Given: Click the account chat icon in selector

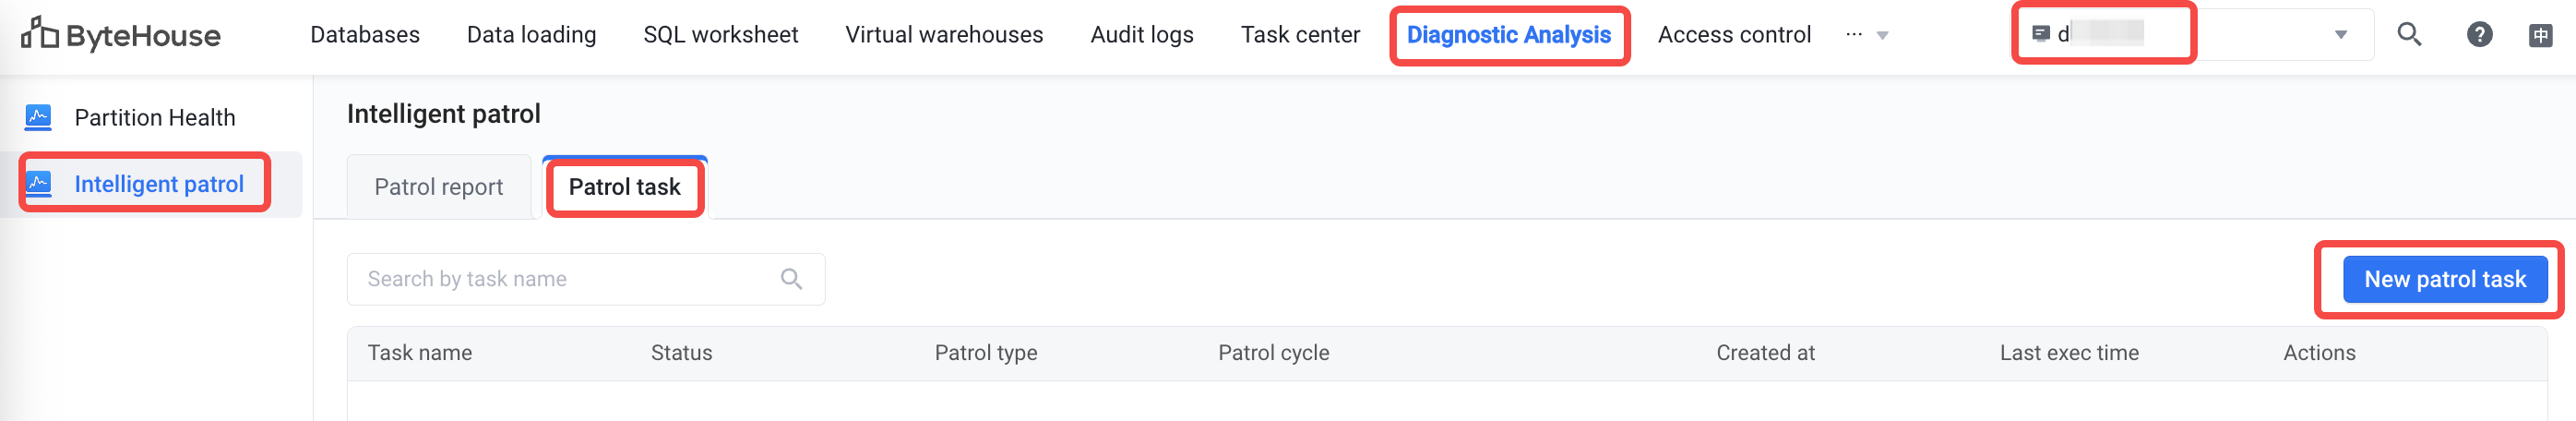Looking at the screenshot, I should coord(2041,34).
